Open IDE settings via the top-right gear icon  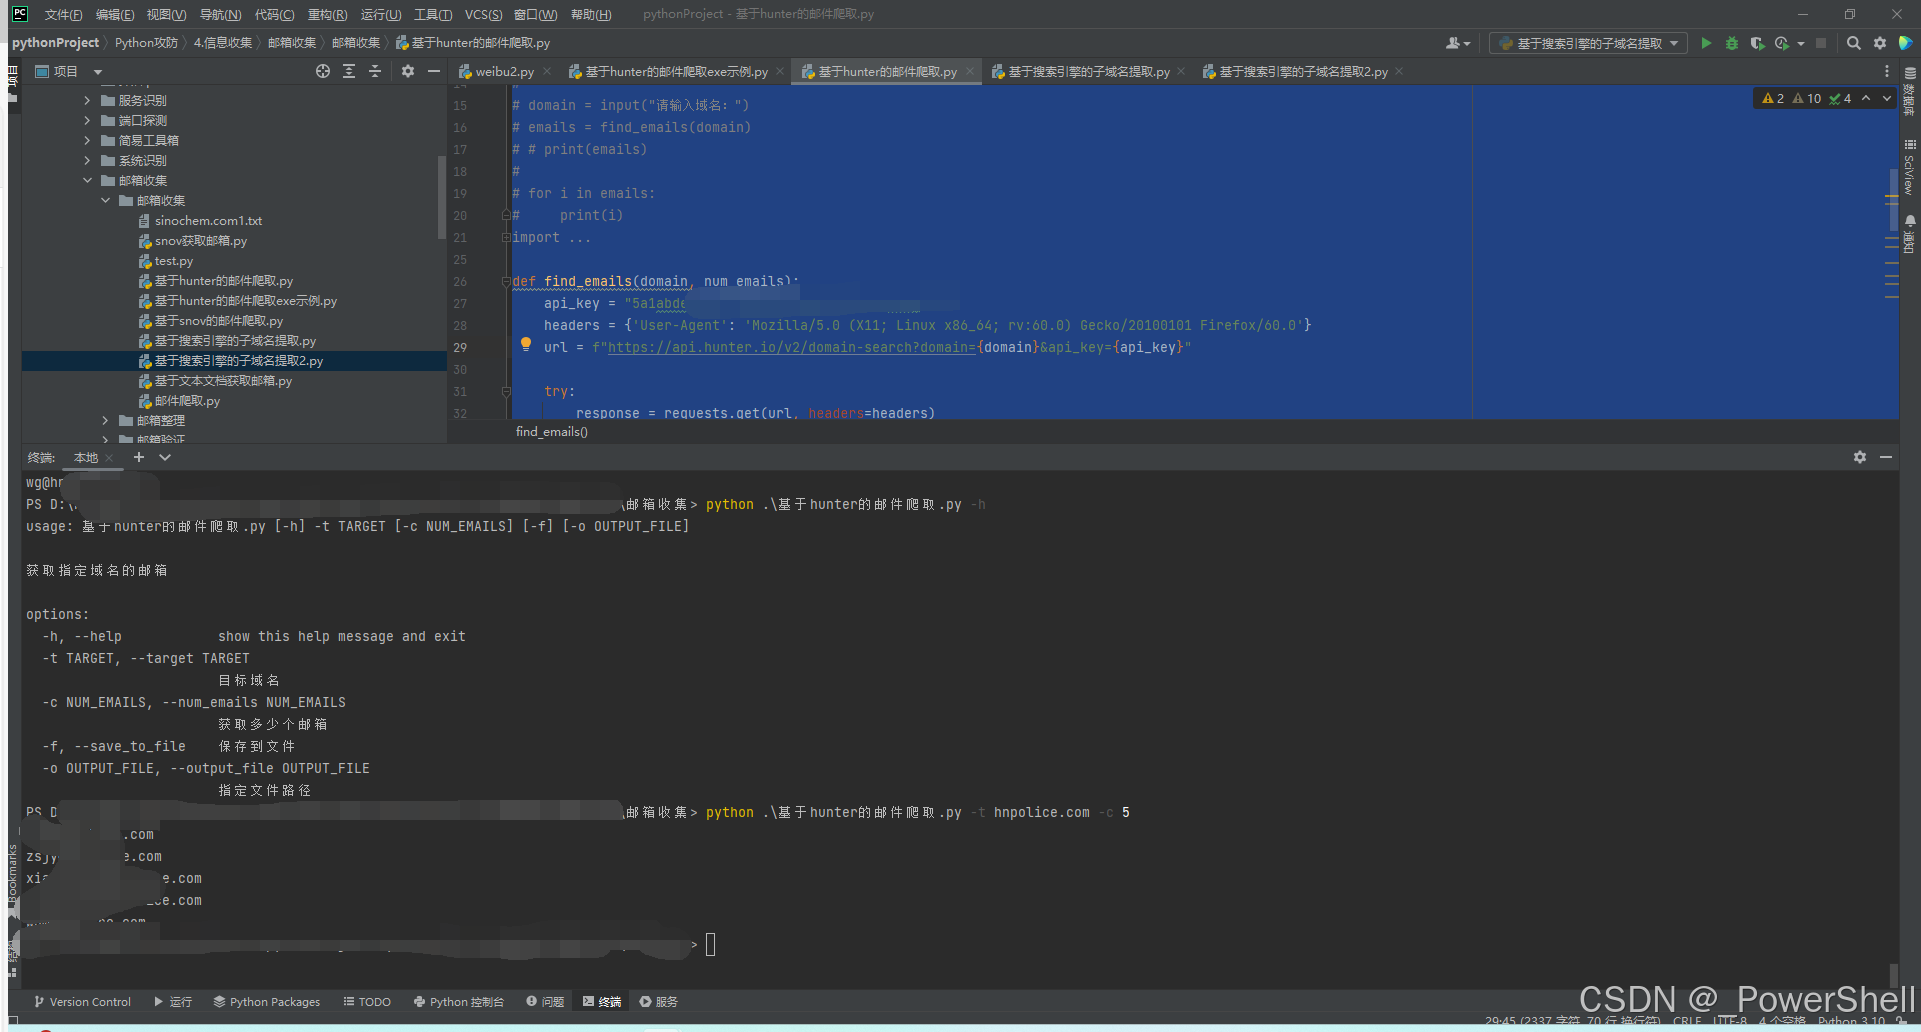tap(1880, 43)
